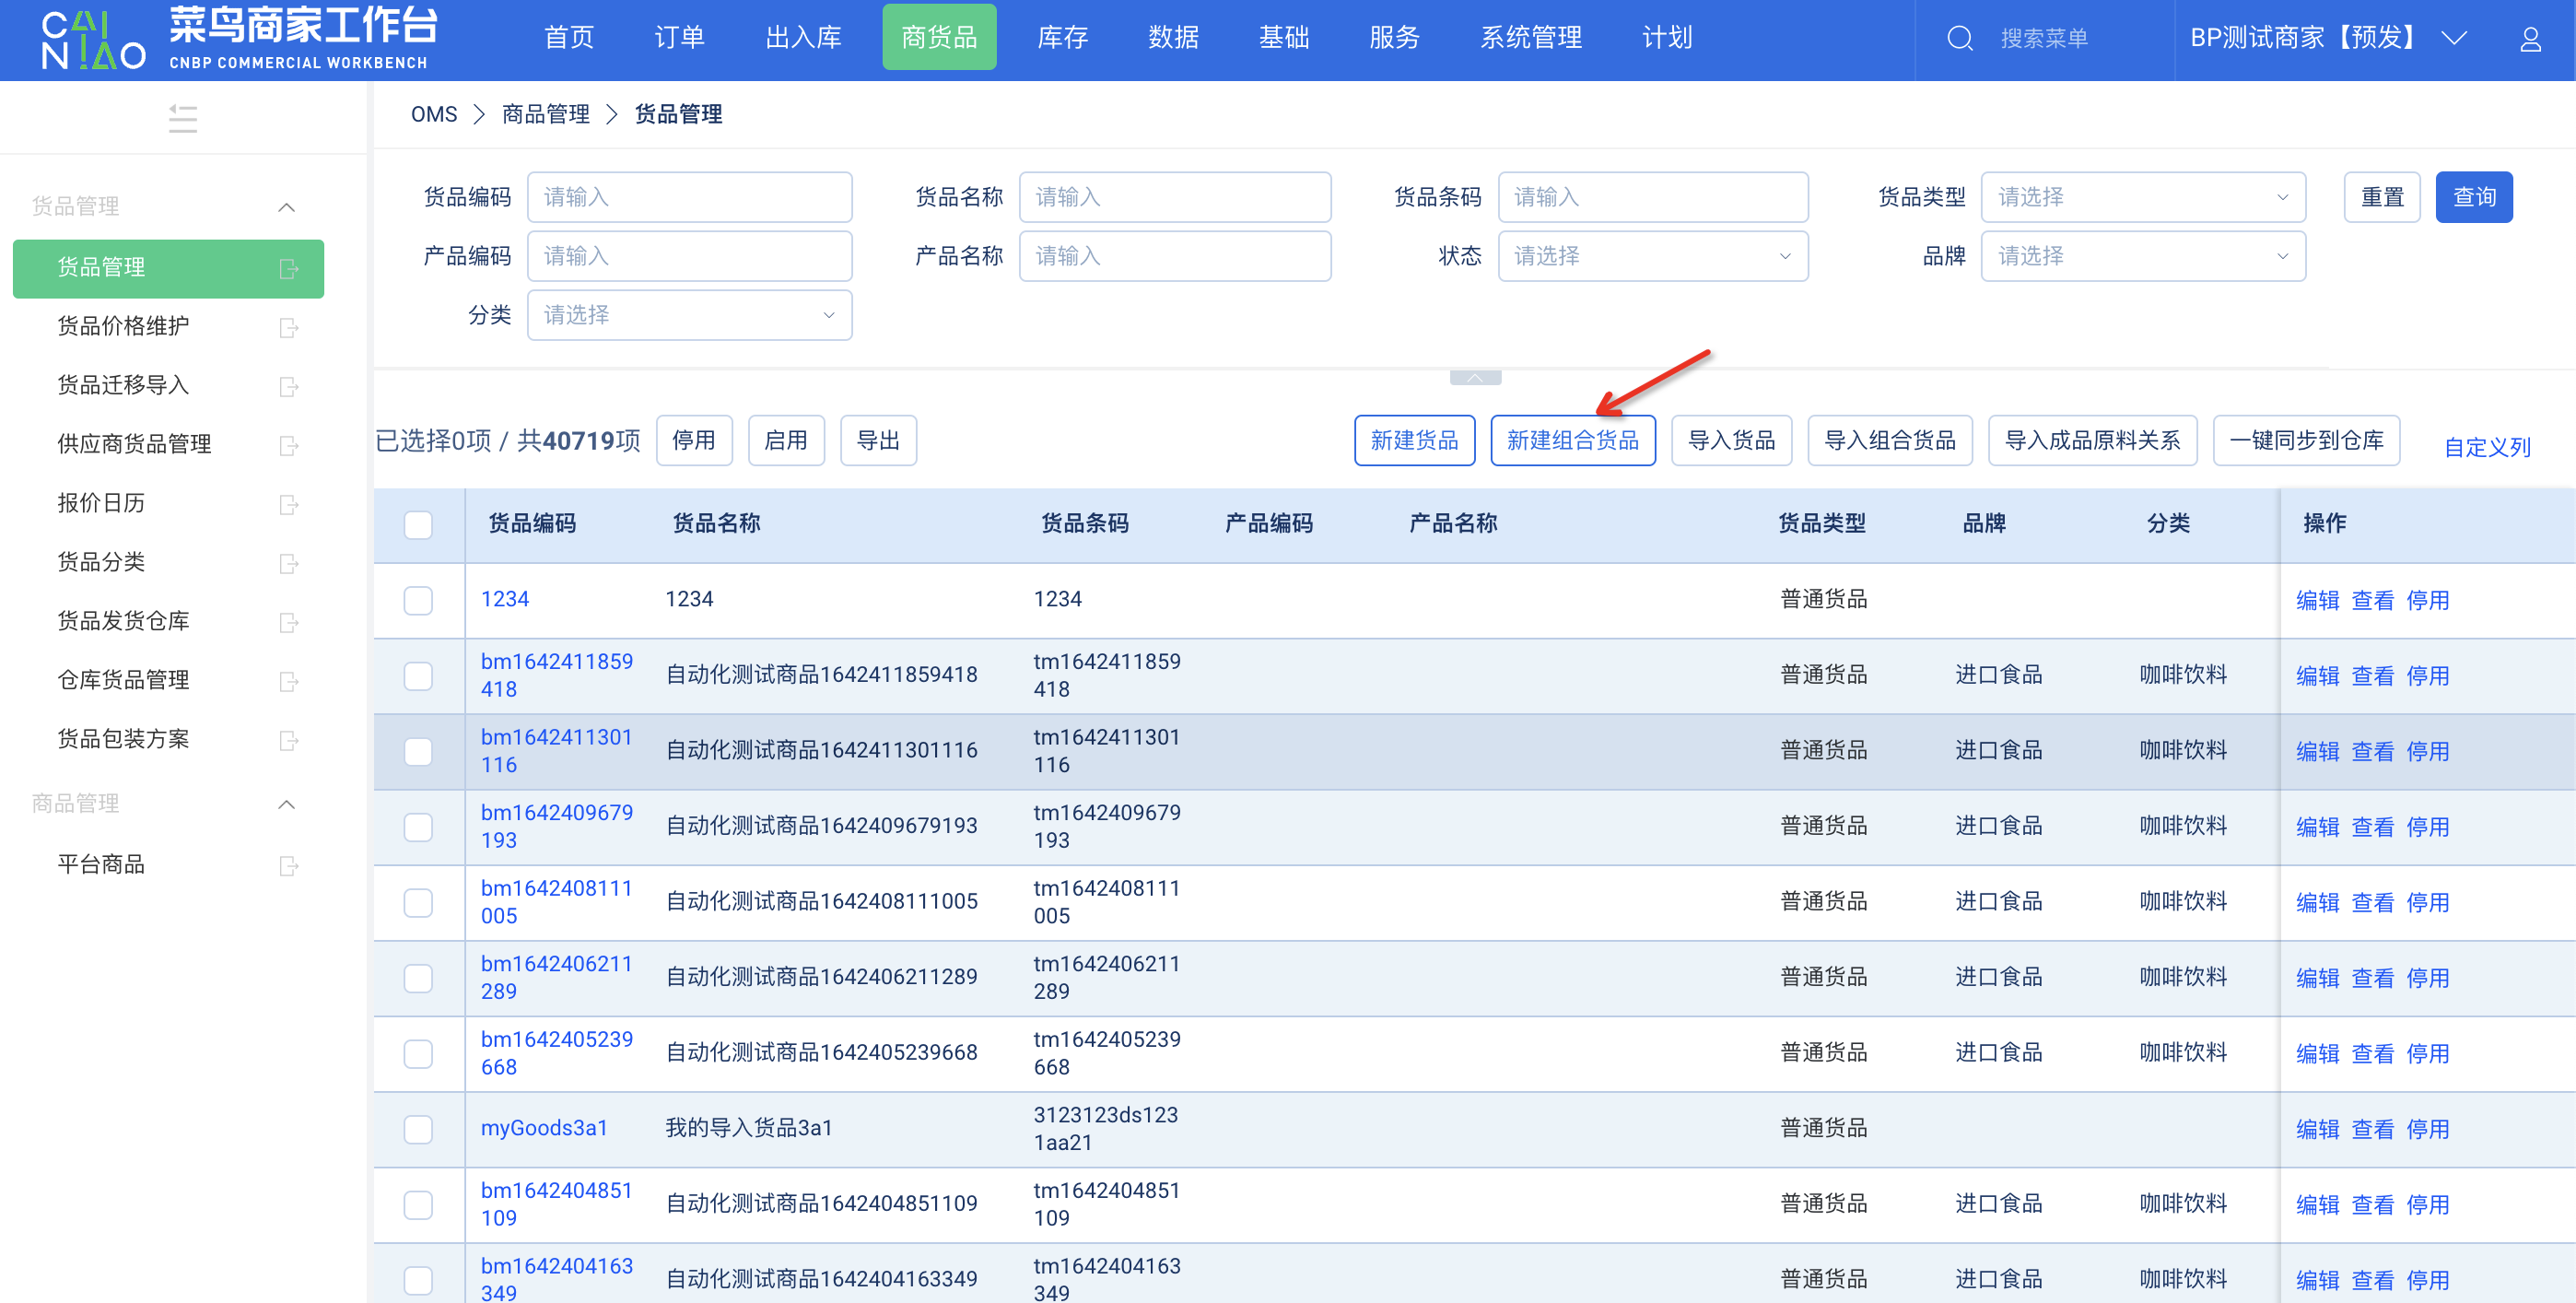The image size is (2576, 1303).
Task: Collapse the 货品管理 sidebar group
Action: point(286,207)
